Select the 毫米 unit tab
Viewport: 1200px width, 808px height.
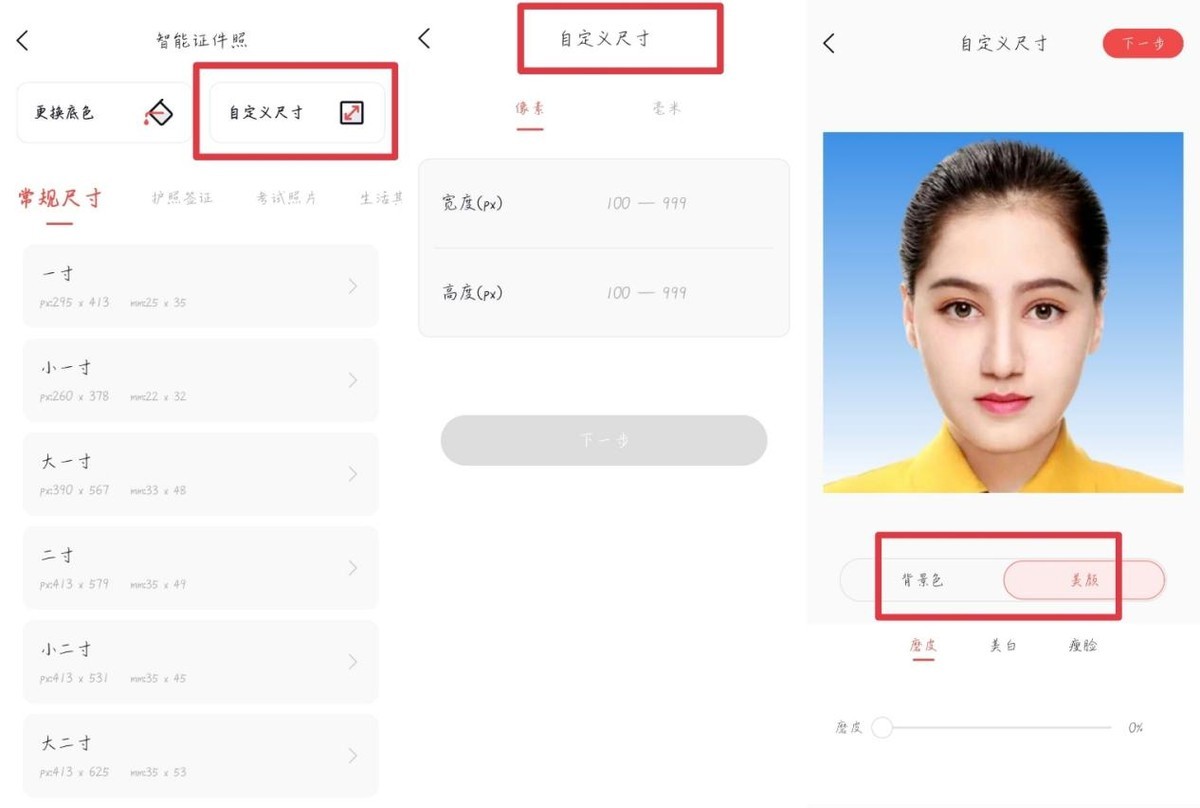[666, 108]
